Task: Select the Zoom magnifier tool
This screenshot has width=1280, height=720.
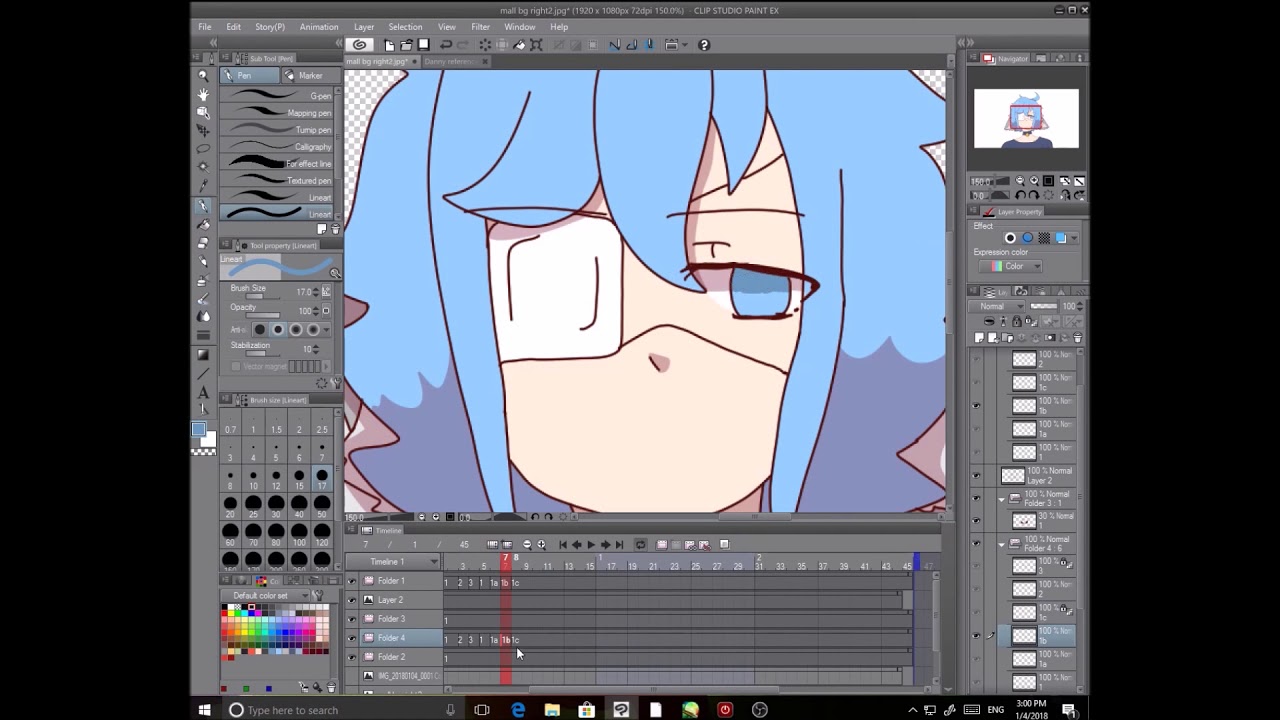Action: pos(203,76)
